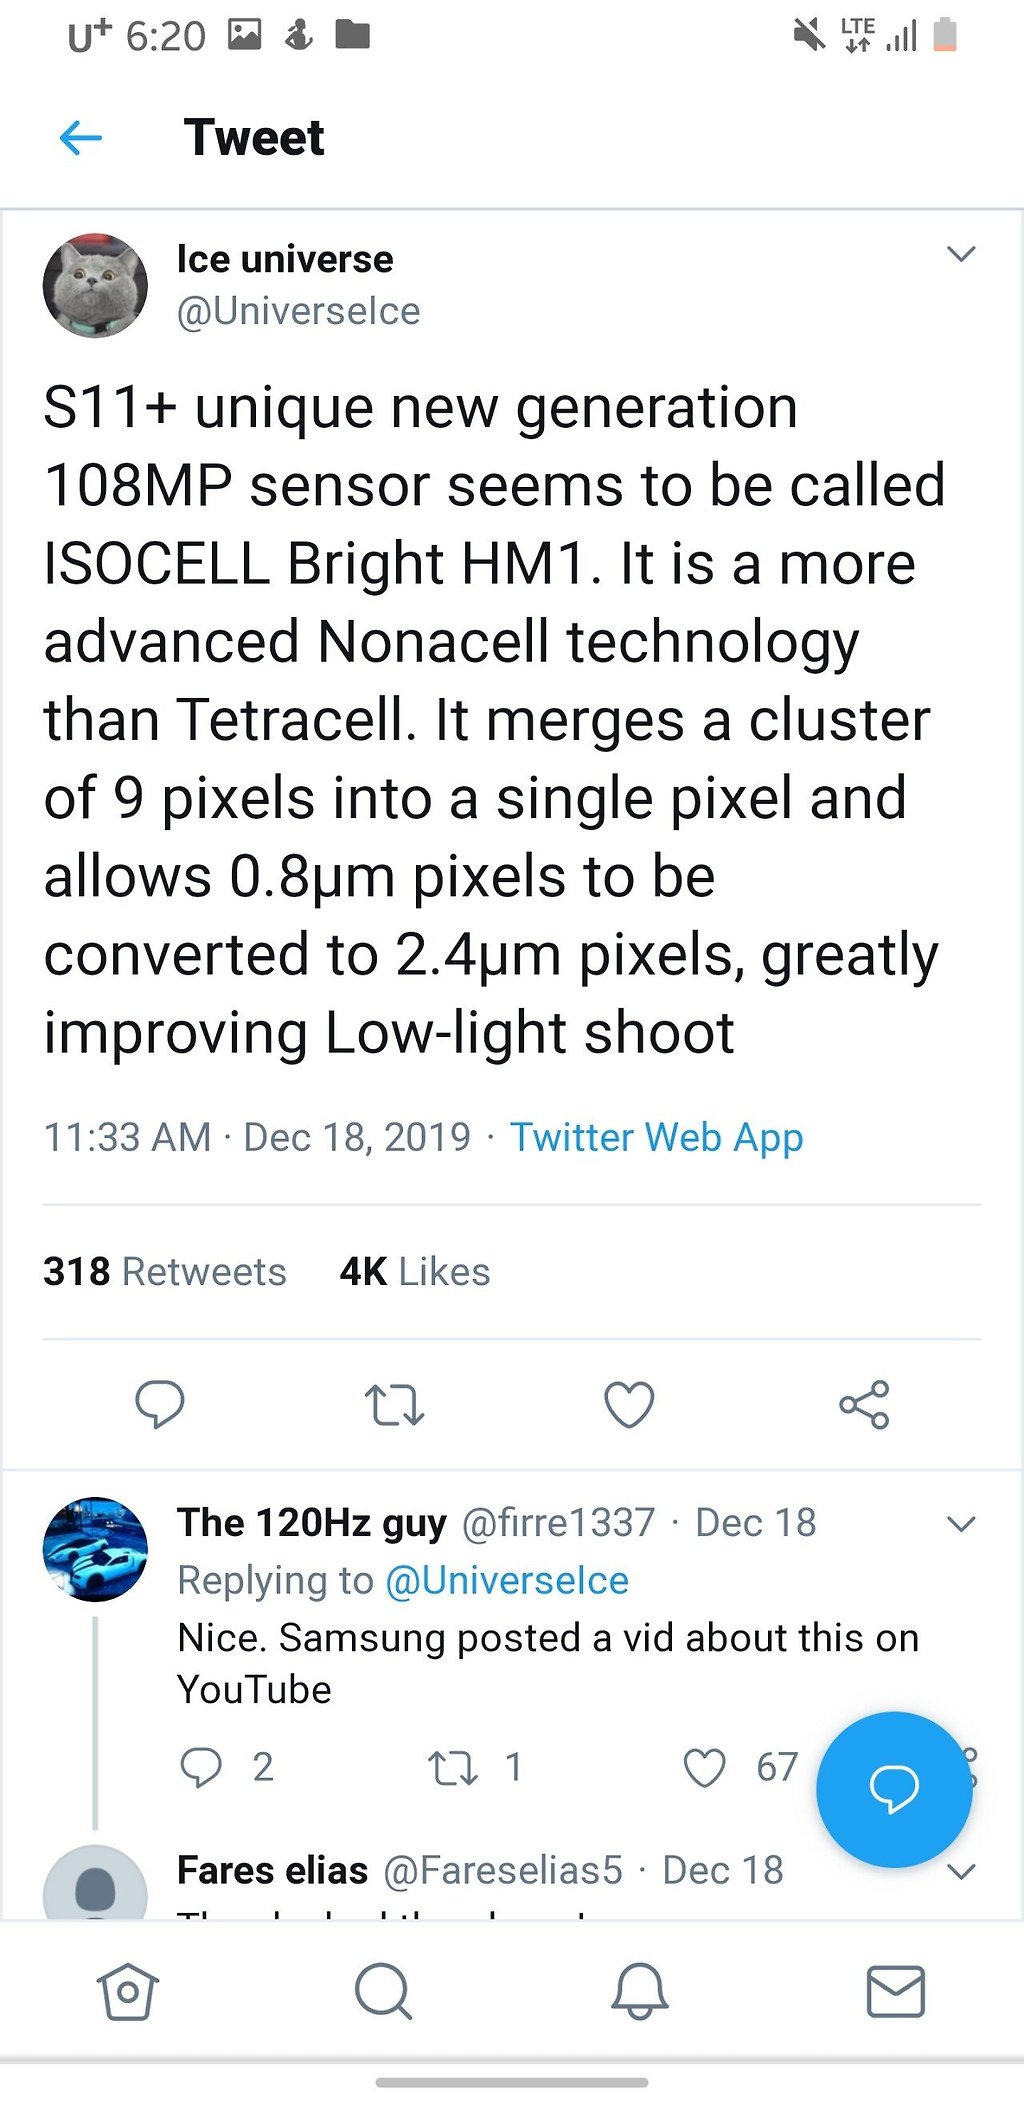Tap the back arrow next to Tweet

tap(81, 138)
